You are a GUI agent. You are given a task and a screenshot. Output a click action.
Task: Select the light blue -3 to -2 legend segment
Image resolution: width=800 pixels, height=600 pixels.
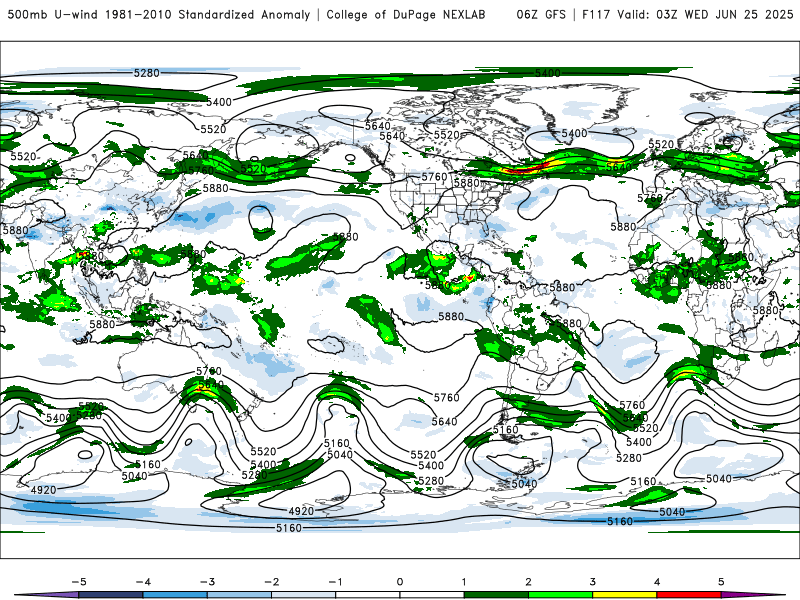[239, 595]
